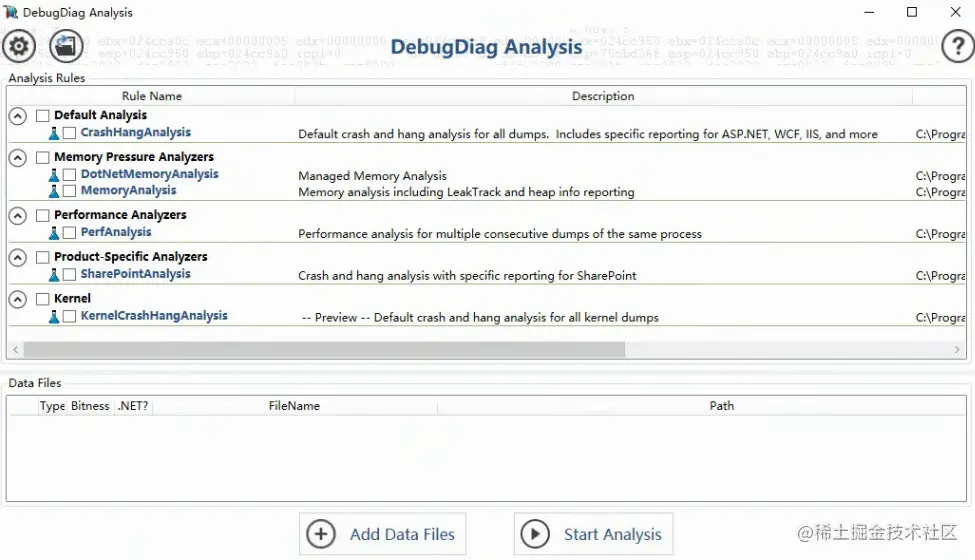Check the Kernel group checkbox
This screenshot has width=975, height=560.
[42, 299]
